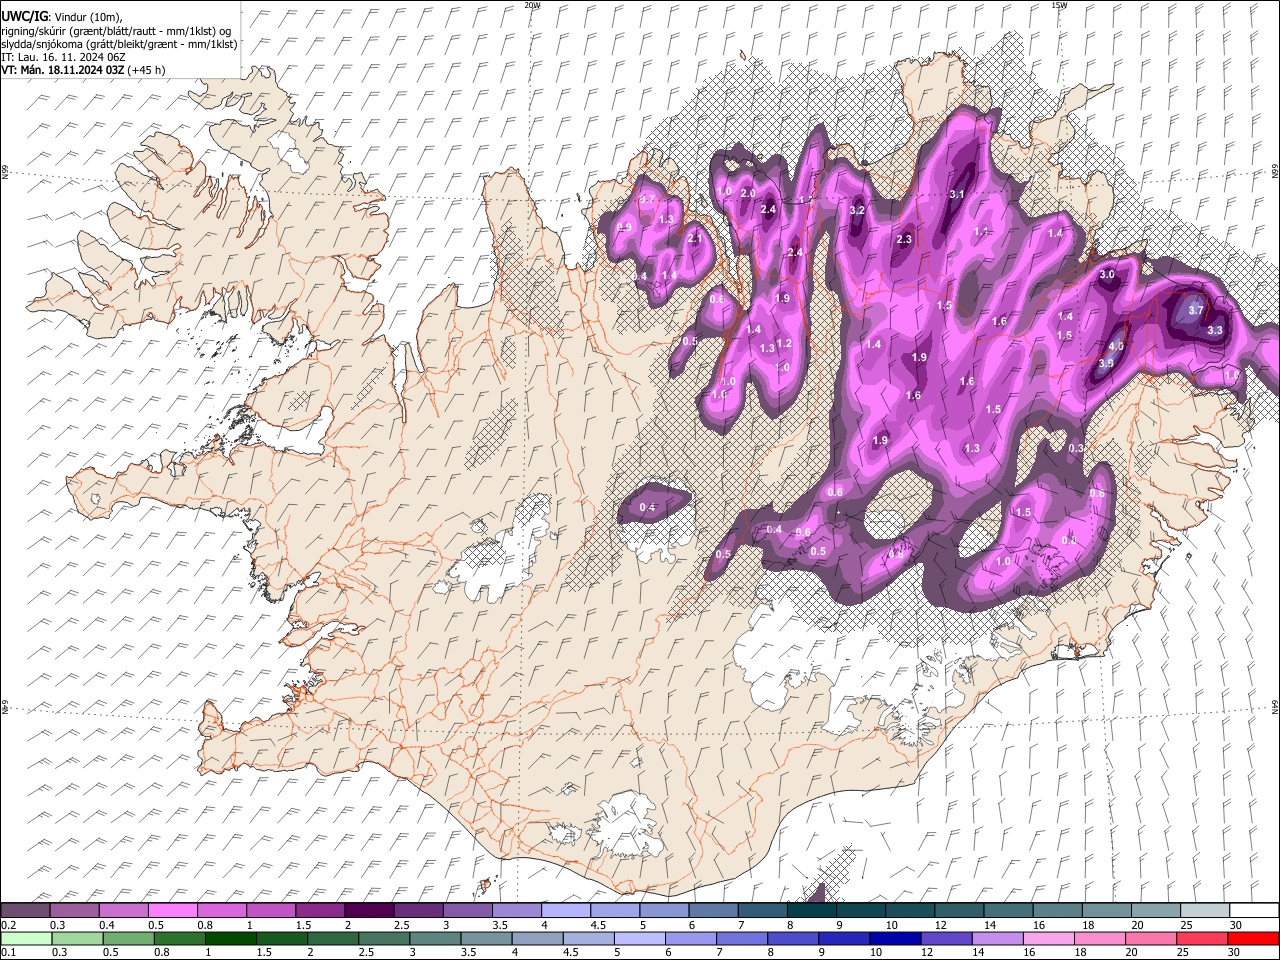Image resolution: width=1280 pixels, height=960 pixels.
Task: Click the '0.1' label on the rain legend
Action: (9, 953)
